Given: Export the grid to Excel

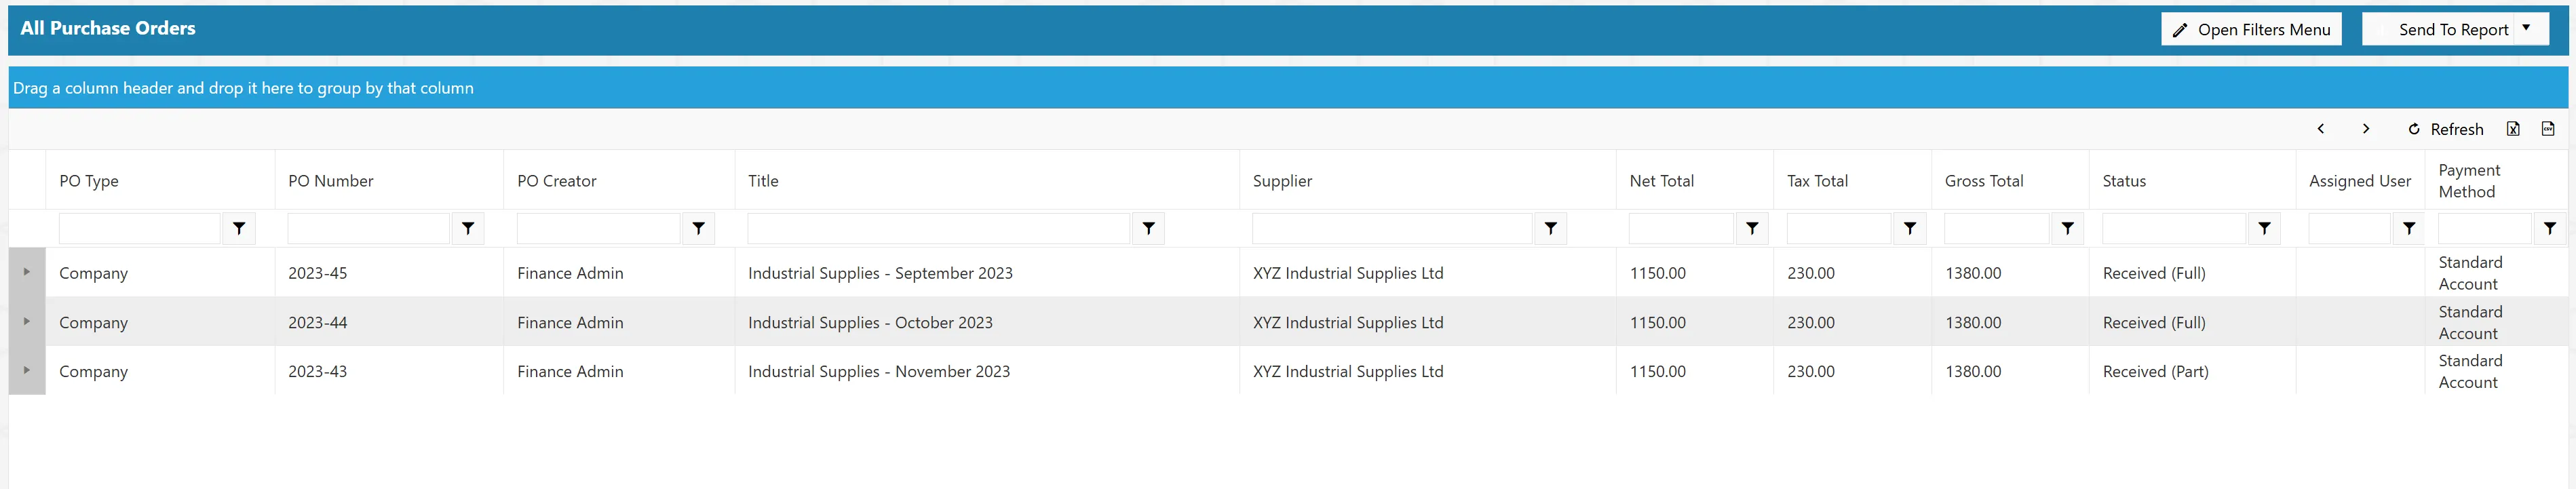Looking at the screenshot, I should pyautogui.click(x=2513, y=129).
